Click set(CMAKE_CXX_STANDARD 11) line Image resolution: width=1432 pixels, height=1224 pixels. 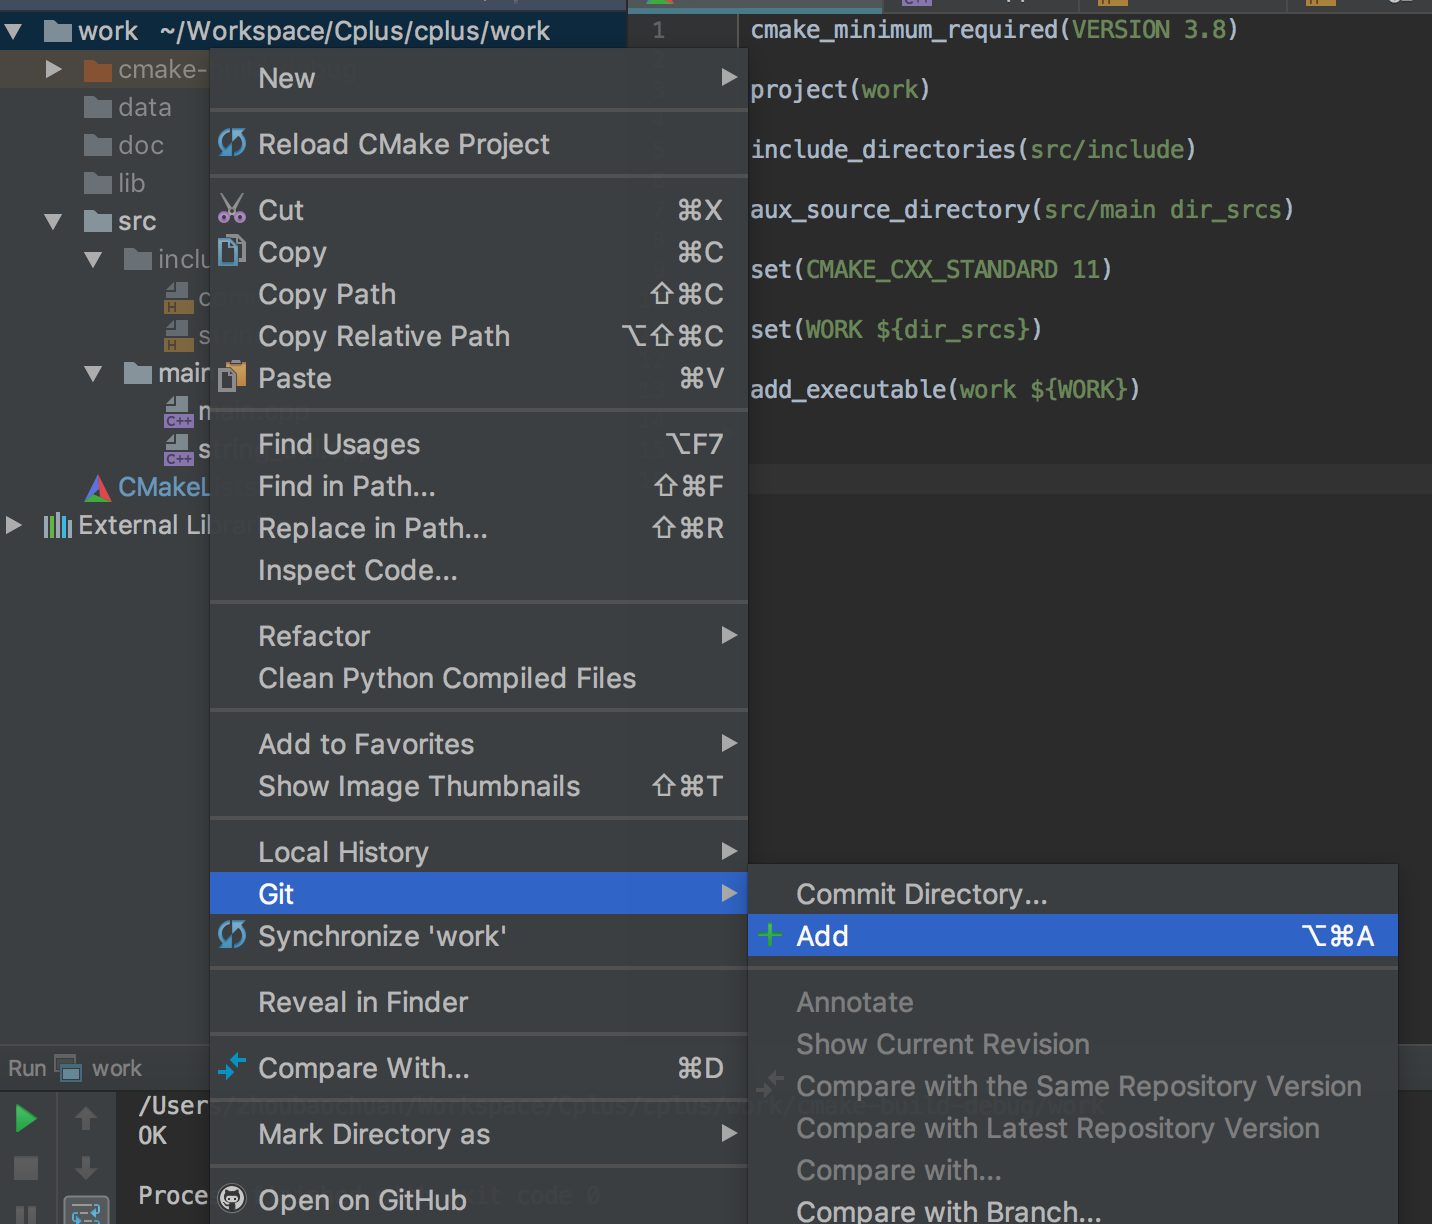pos(931,269)
